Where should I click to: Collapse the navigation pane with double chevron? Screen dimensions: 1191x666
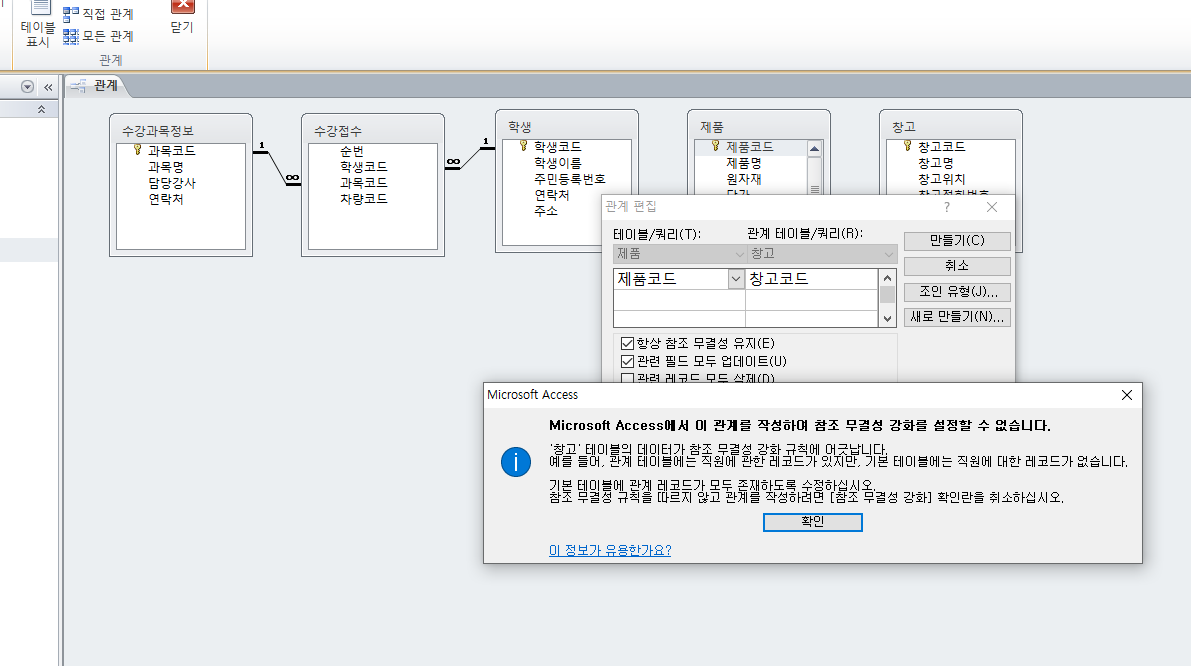click(x=47, y=87)
